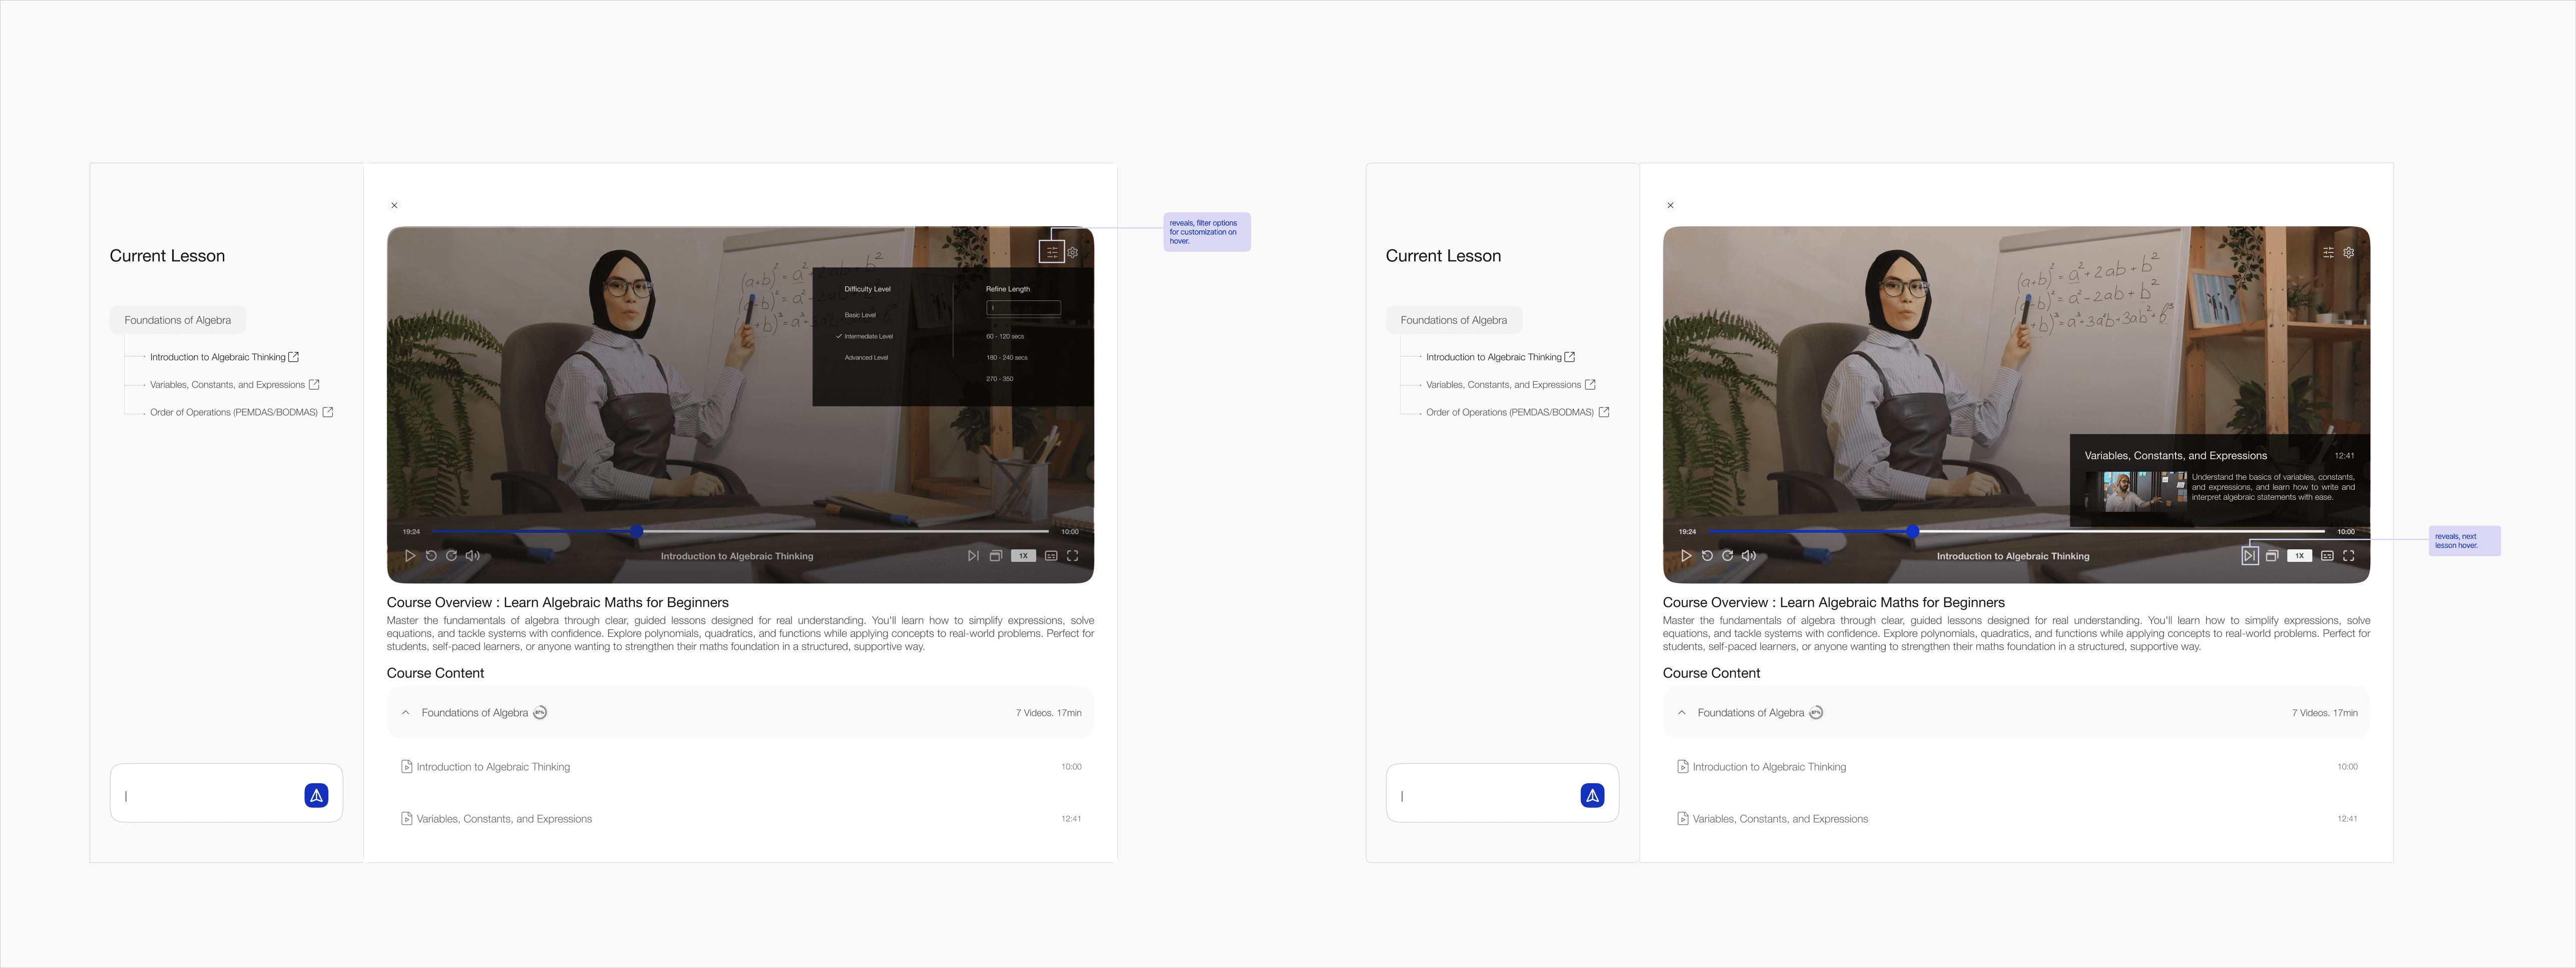Select the 180 - 240 secs length option
This screenshot has height=968, width=2576.
click(1006, 357)
